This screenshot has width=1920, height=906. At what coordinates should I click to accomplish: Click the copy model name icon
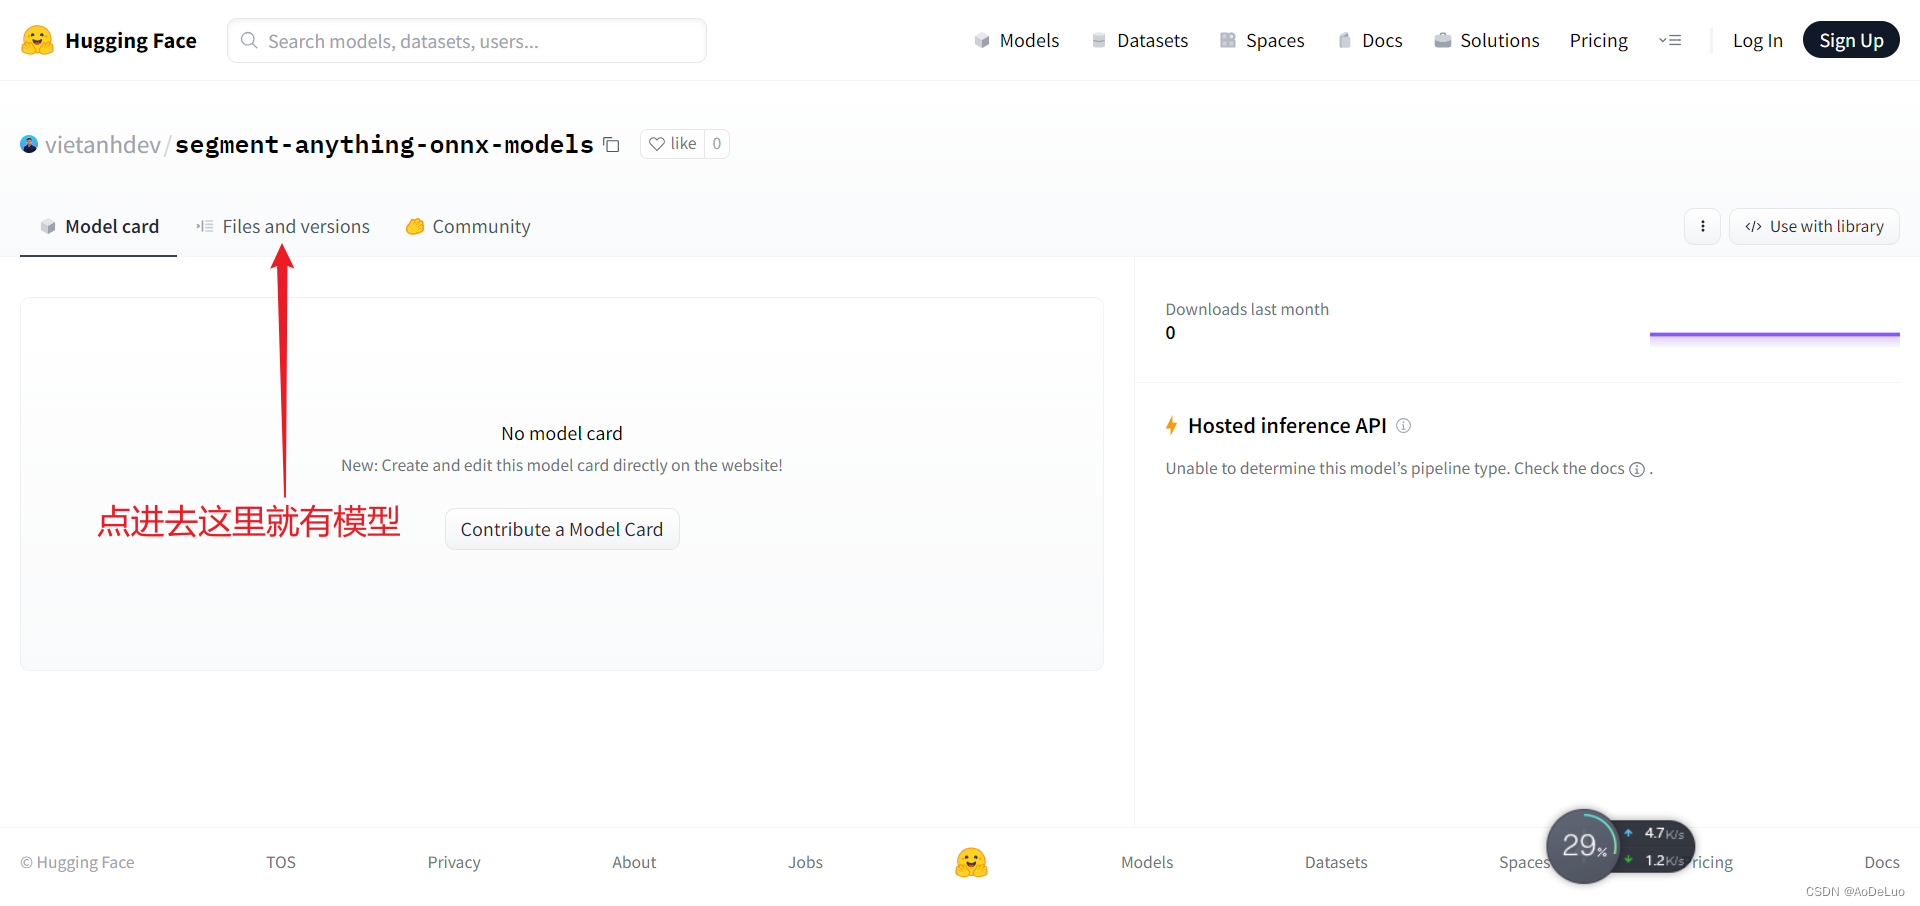pyautogui.click(x=612, y=145)
